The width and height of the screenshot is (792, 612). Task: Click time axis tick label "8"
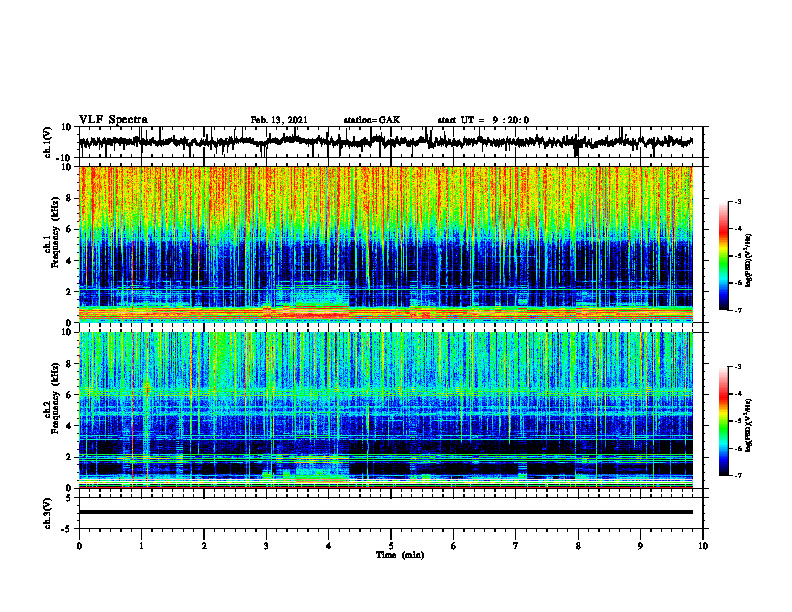pos(578,546)
